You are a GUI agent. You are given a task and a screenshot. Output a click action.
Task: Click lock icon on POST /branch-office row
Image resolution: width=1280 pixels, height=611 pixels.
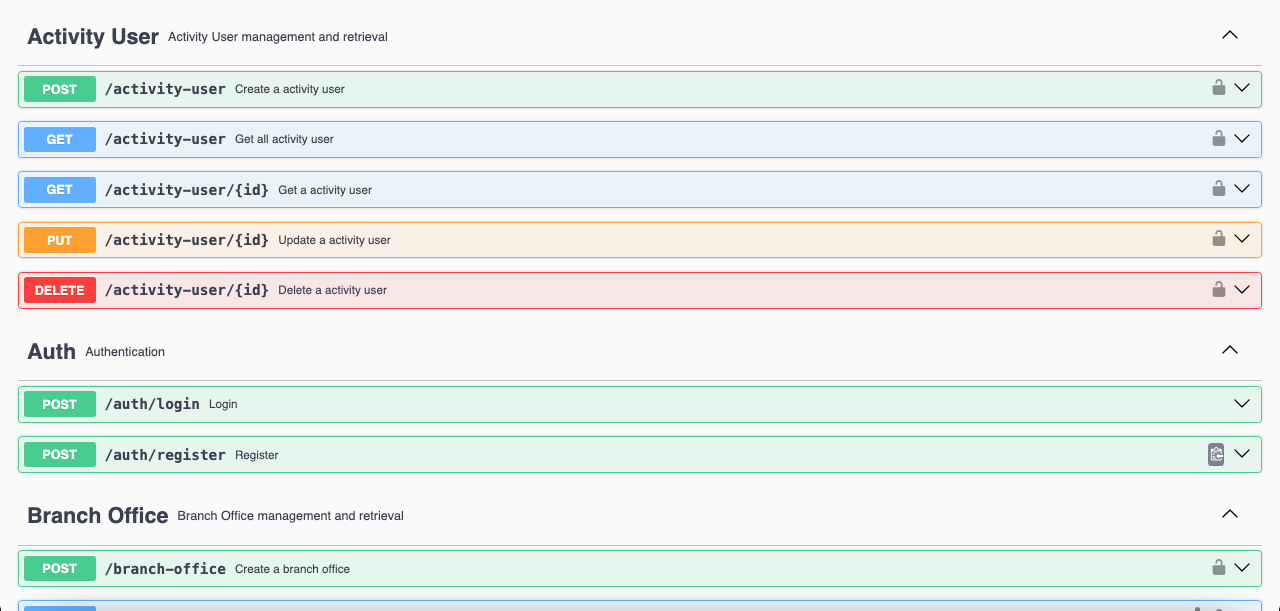(1218, 568)
